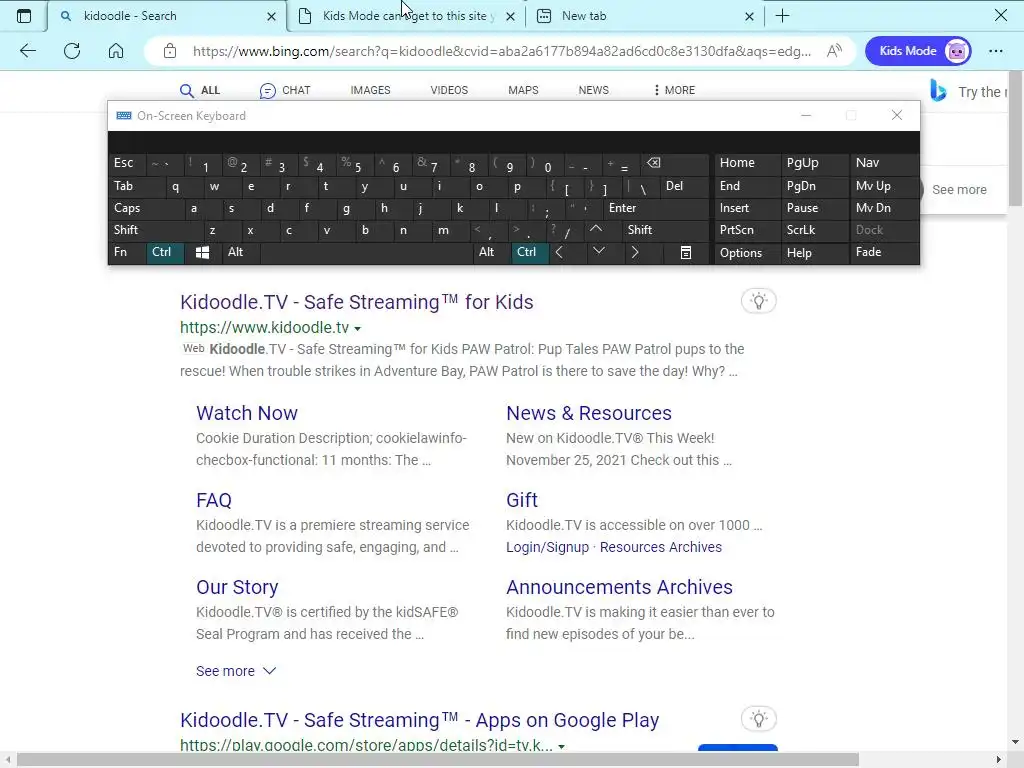Image resolution: width=1024 pixels, height=768 pixels.
Task: Open the browser home page icon
Action: (116, 51)
